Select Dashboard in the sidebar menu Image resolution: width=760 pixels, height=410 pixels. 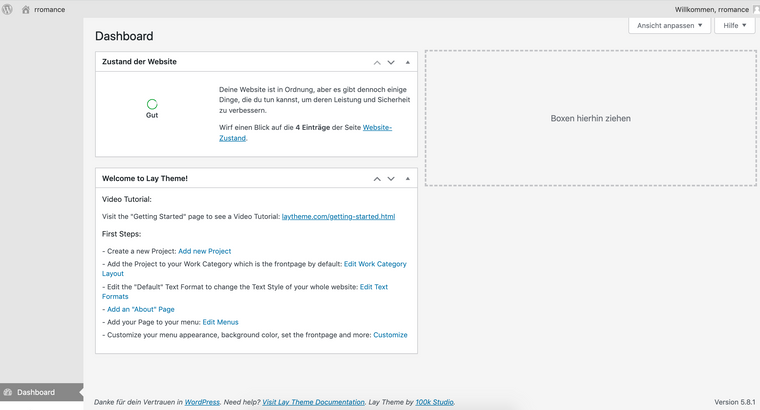pos(36,393)
